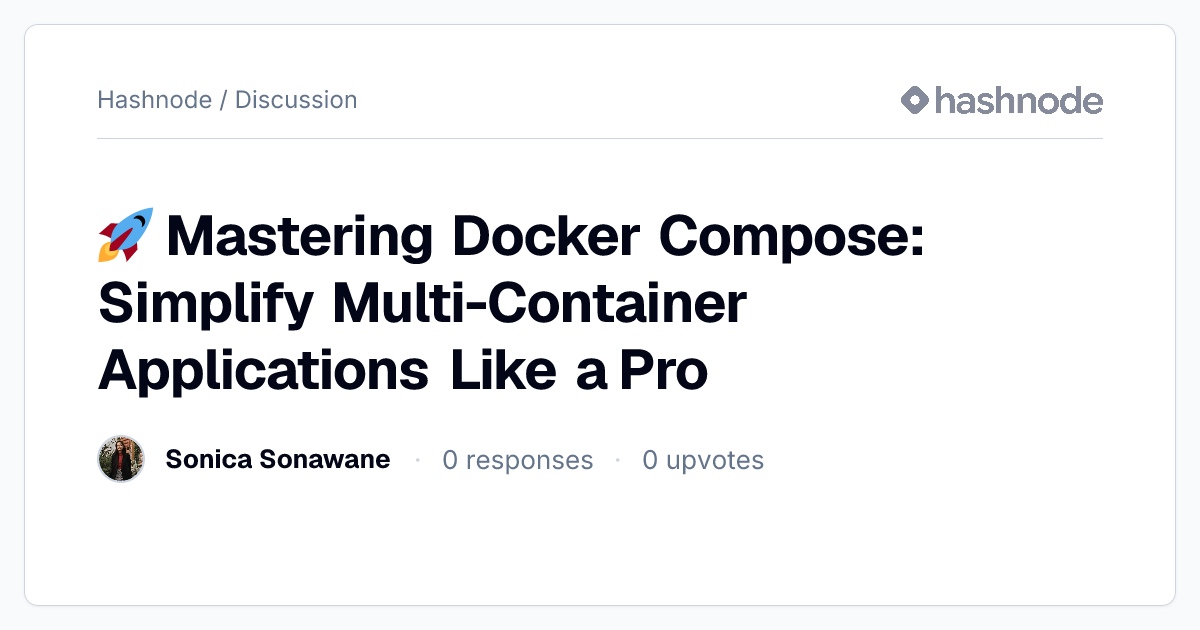Click the 0 upvotes count

(x=703, y=460)
